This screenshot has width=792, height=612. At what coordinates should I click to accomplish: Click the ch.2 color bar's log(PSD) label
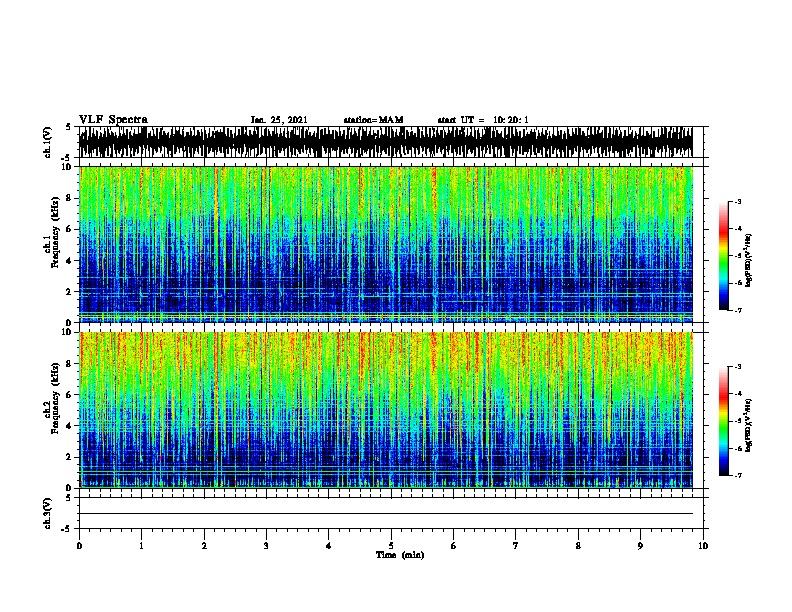[x=749, y=426]
